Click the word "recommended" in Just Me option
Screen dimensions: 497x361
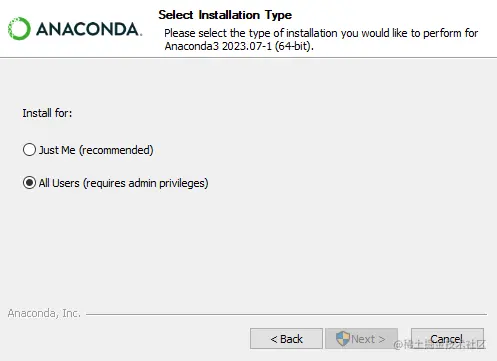click(116, 150)
